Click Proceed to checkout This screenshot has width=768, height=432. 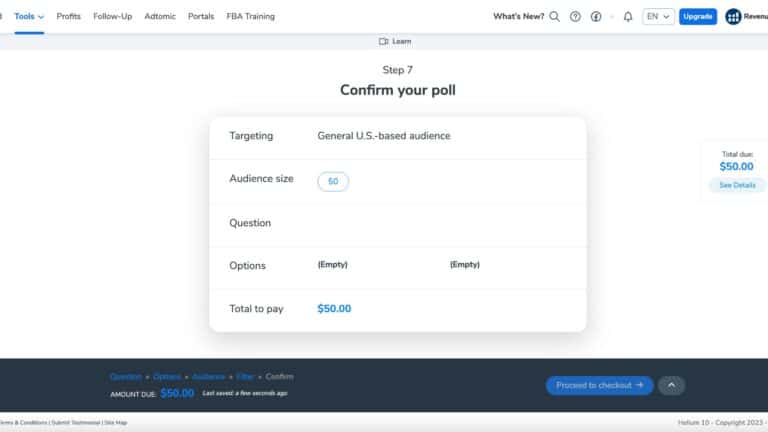(x=600, y=385)
